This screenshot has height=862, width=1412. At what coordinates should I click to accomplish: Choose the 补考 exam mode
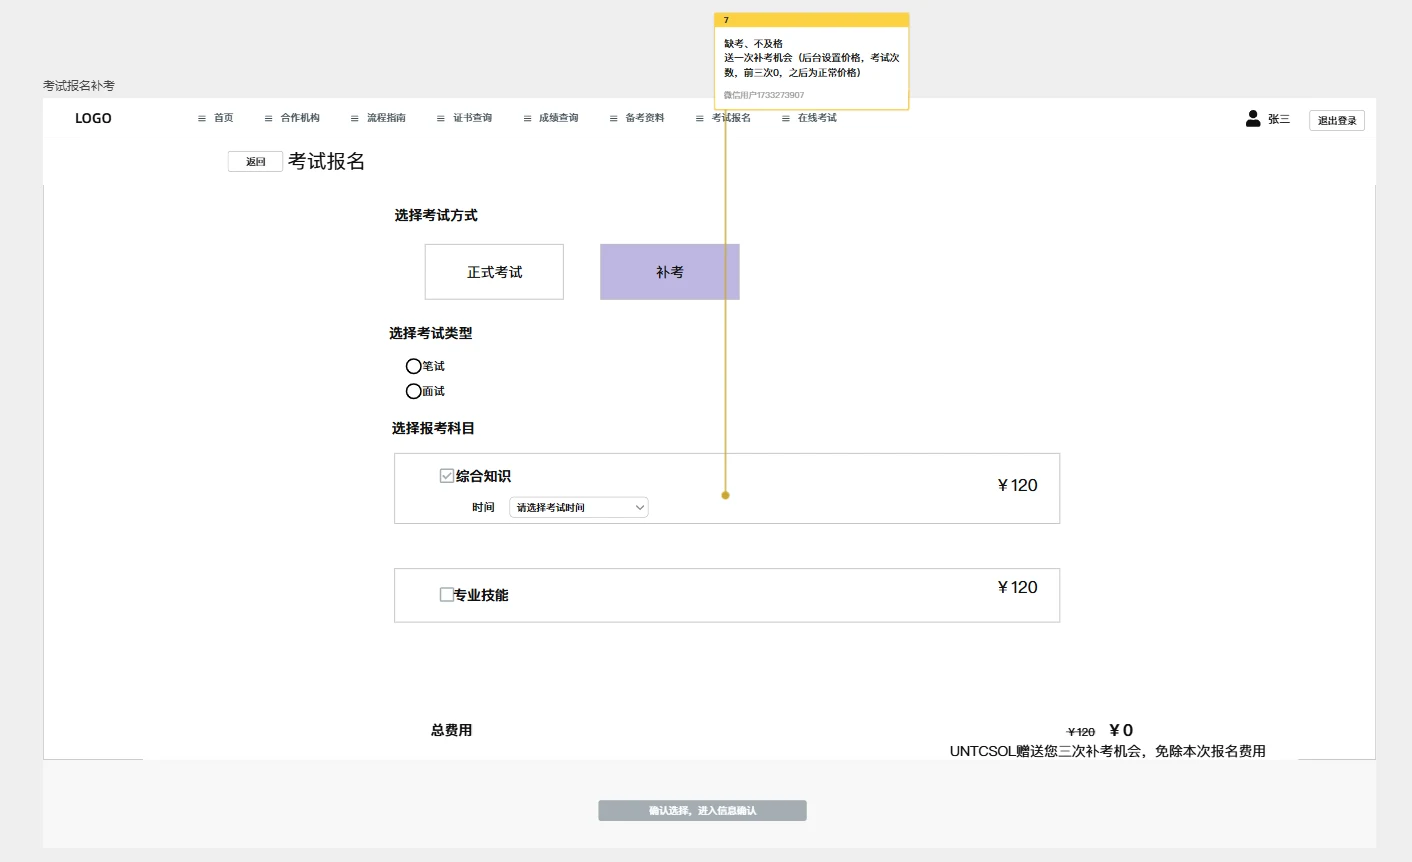tap(670, 272)
